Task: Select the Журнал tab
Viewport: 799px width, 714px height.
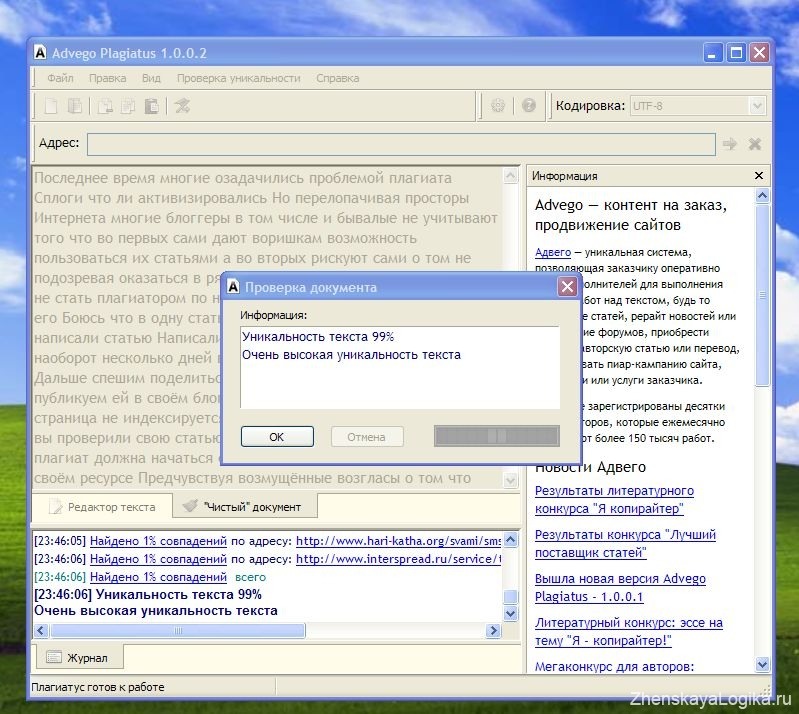Action: coord(79,657)
